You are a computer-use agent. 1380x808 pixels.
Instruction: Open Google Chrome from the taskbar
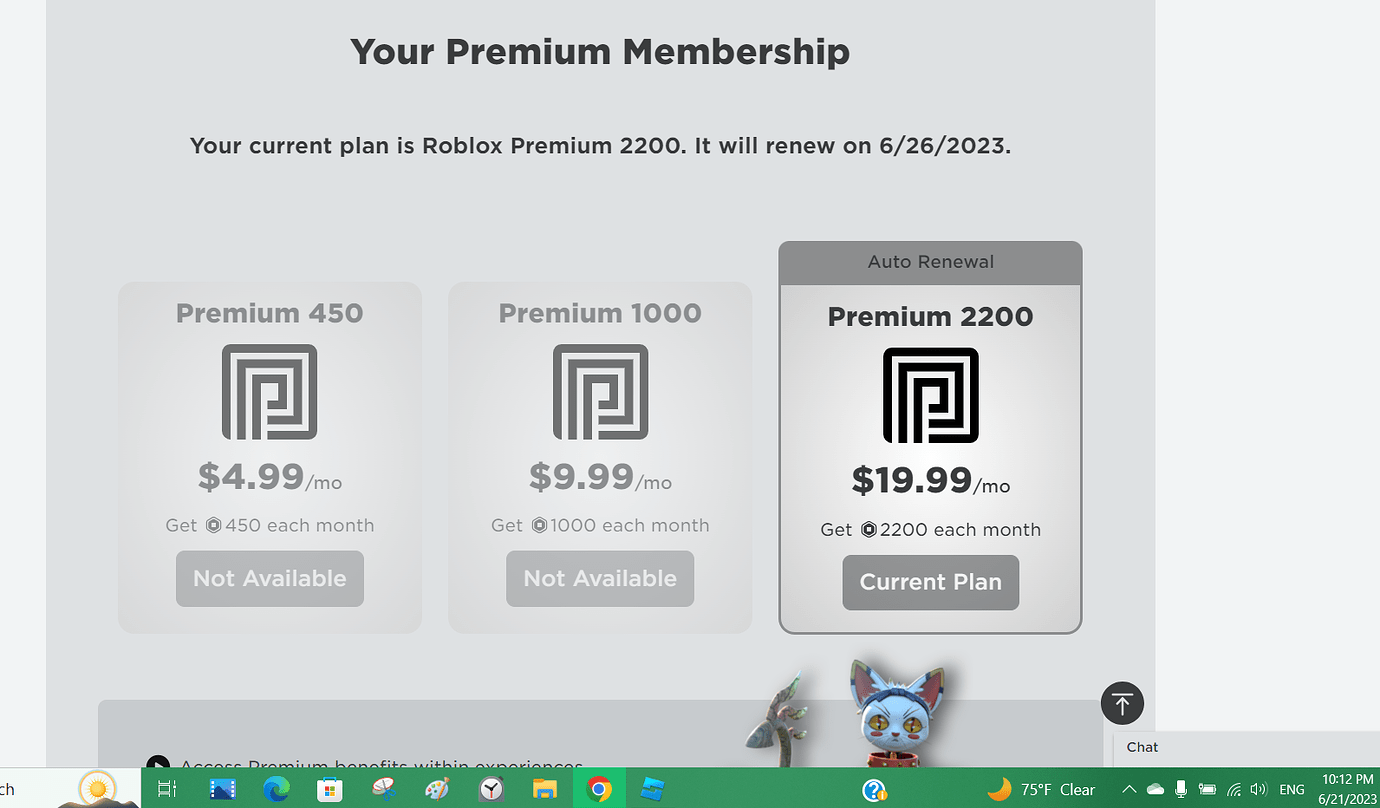pos(598,789)
